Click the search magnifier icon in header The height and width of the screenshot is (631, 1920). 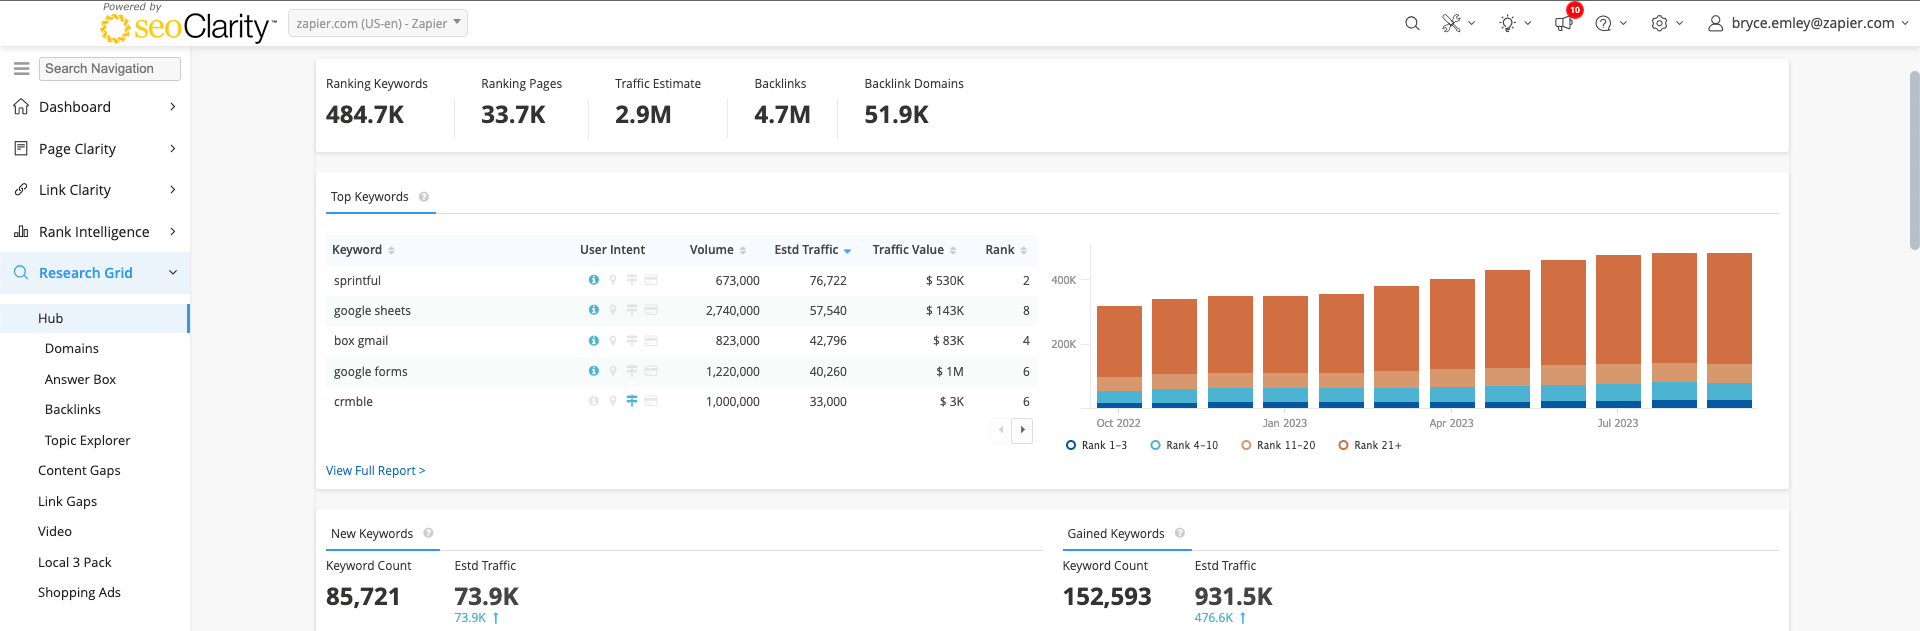[x=1412, y=23]
